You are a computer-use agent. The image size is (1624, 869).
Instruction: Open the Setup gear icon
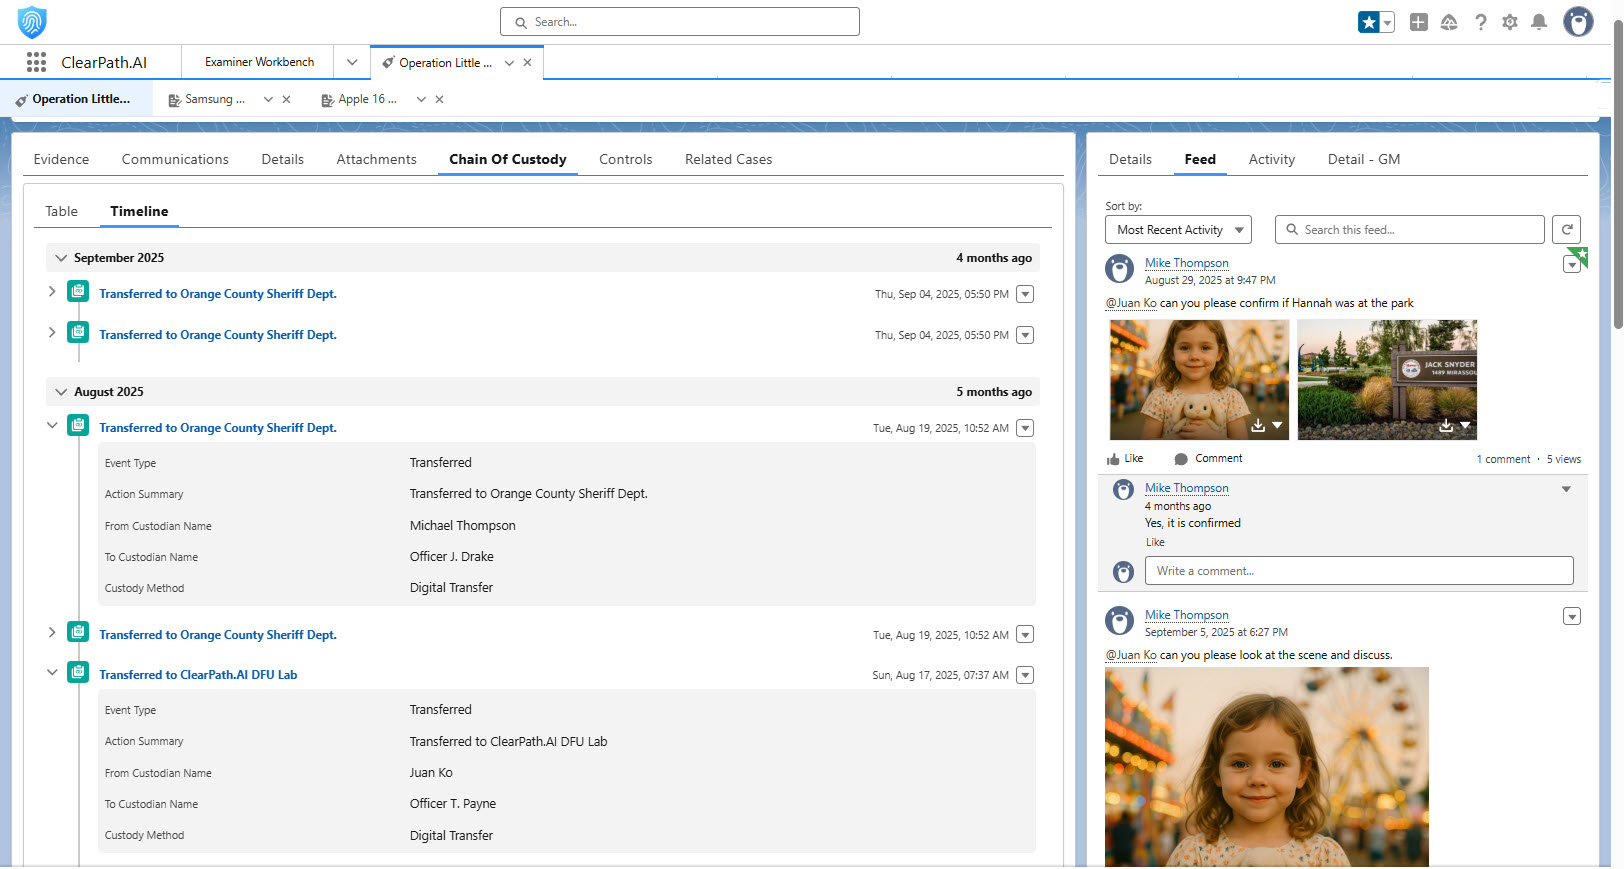click(x=1509, y=22)
